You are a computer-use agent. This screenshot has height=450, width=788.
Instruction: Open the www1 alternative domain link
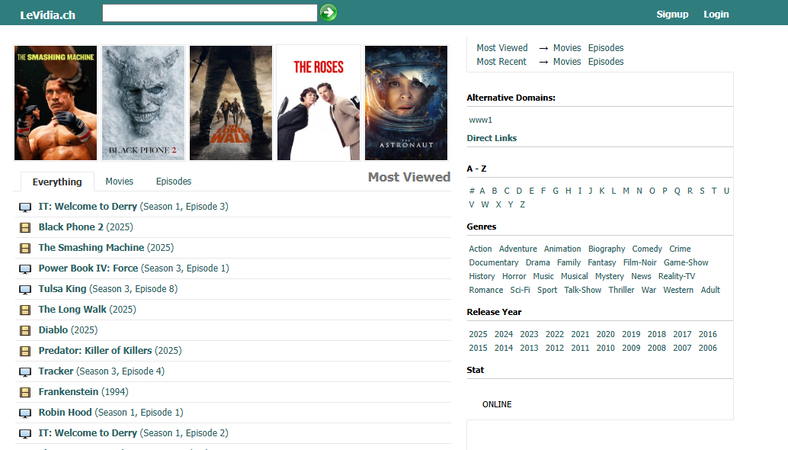pos(480,120)
